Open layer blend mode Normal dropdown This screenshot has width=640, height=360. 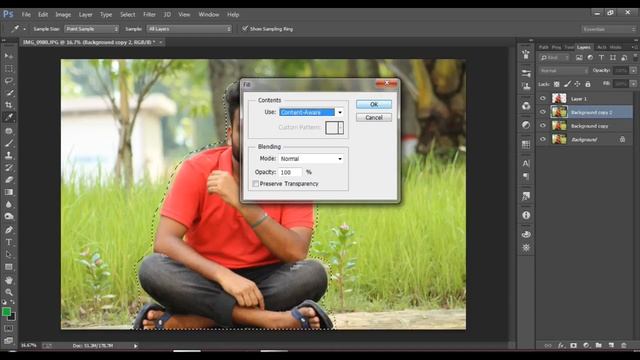coord(563,71)
